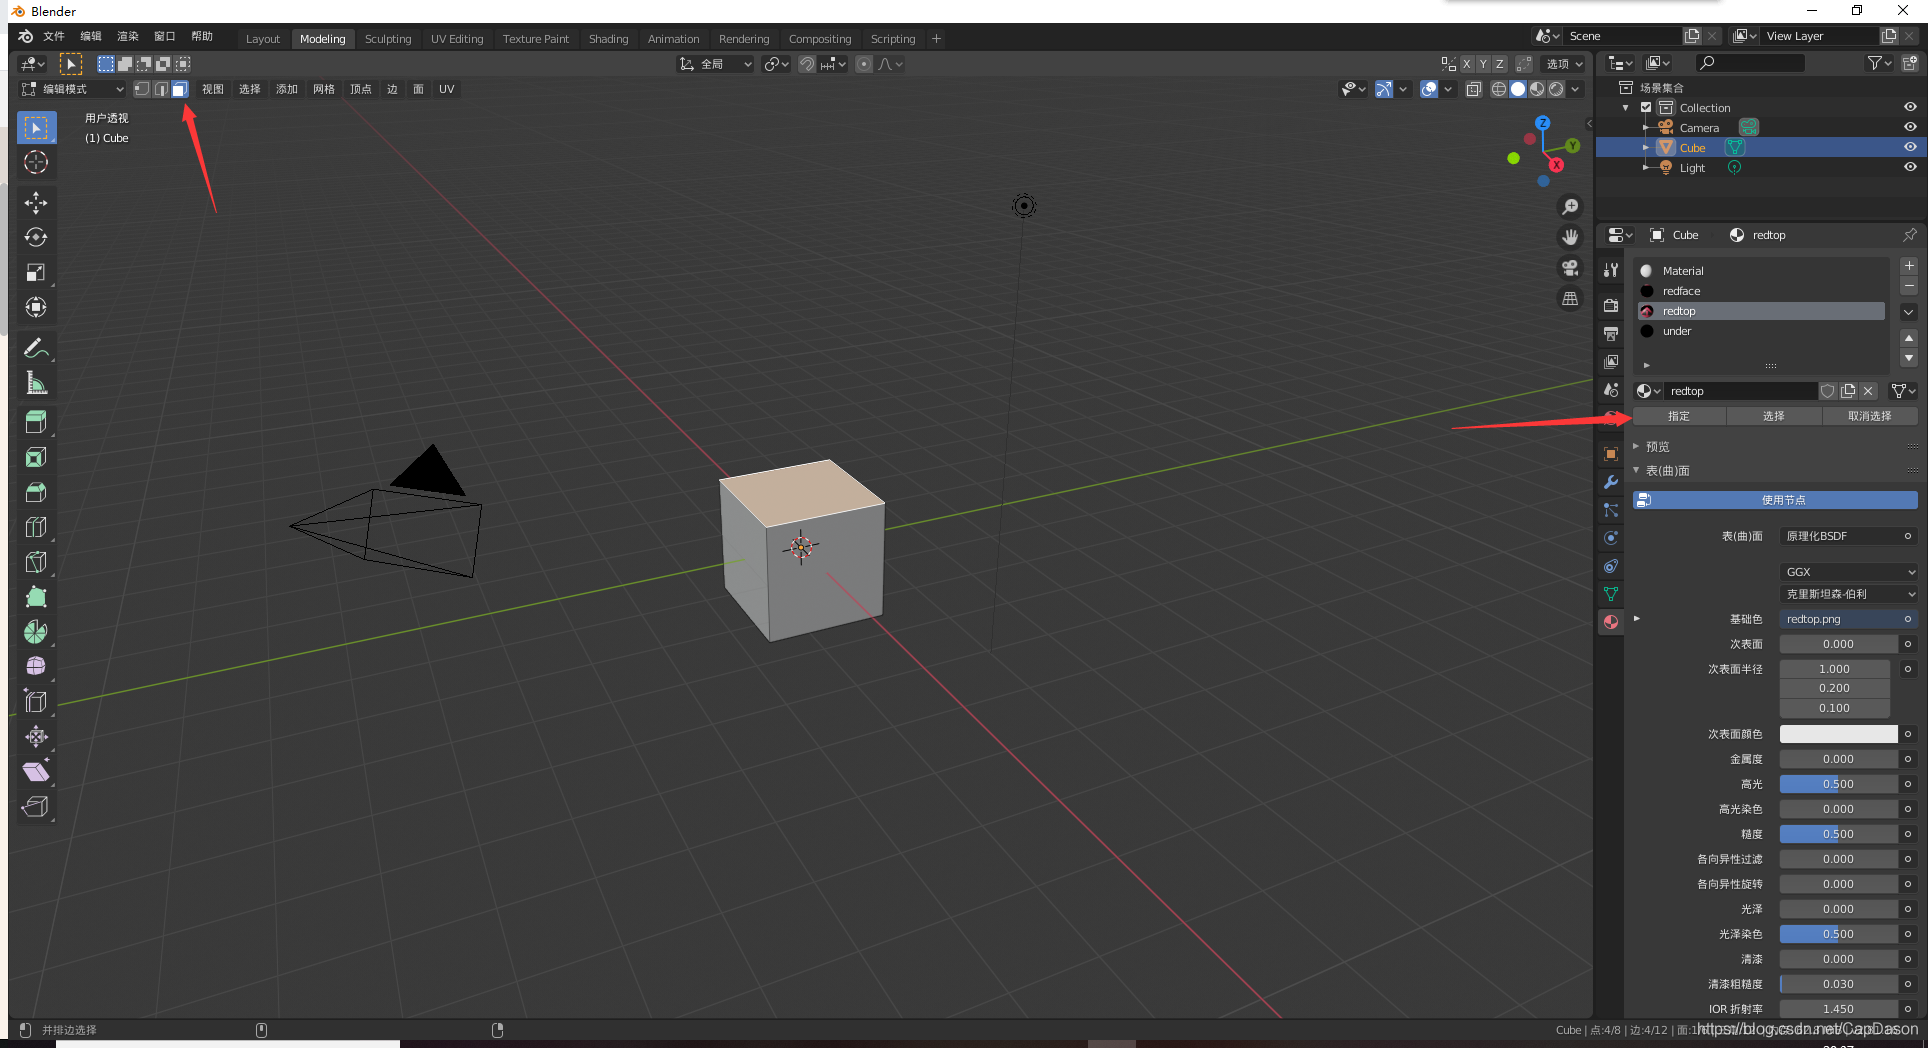1928x1048 pixels.
Task: Select the Knife tool
Action: 36,562
